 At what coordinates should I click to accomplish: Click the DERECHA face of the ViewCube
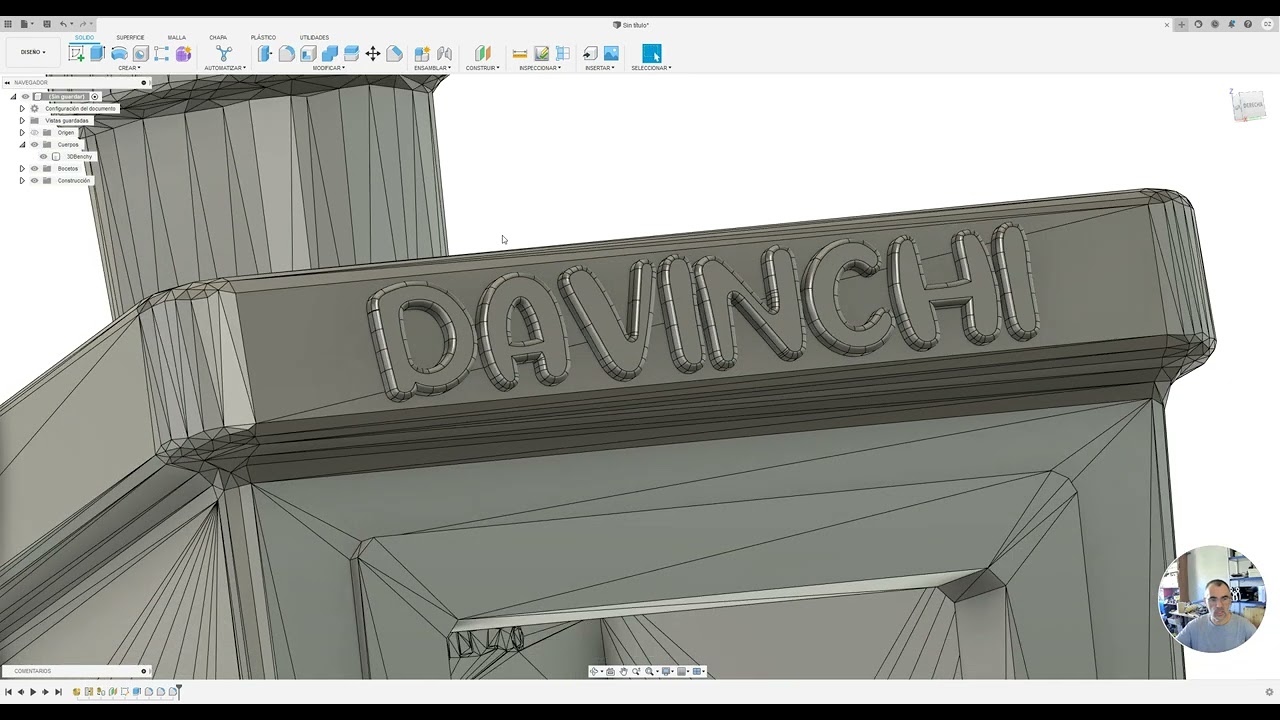point(1252,104)
